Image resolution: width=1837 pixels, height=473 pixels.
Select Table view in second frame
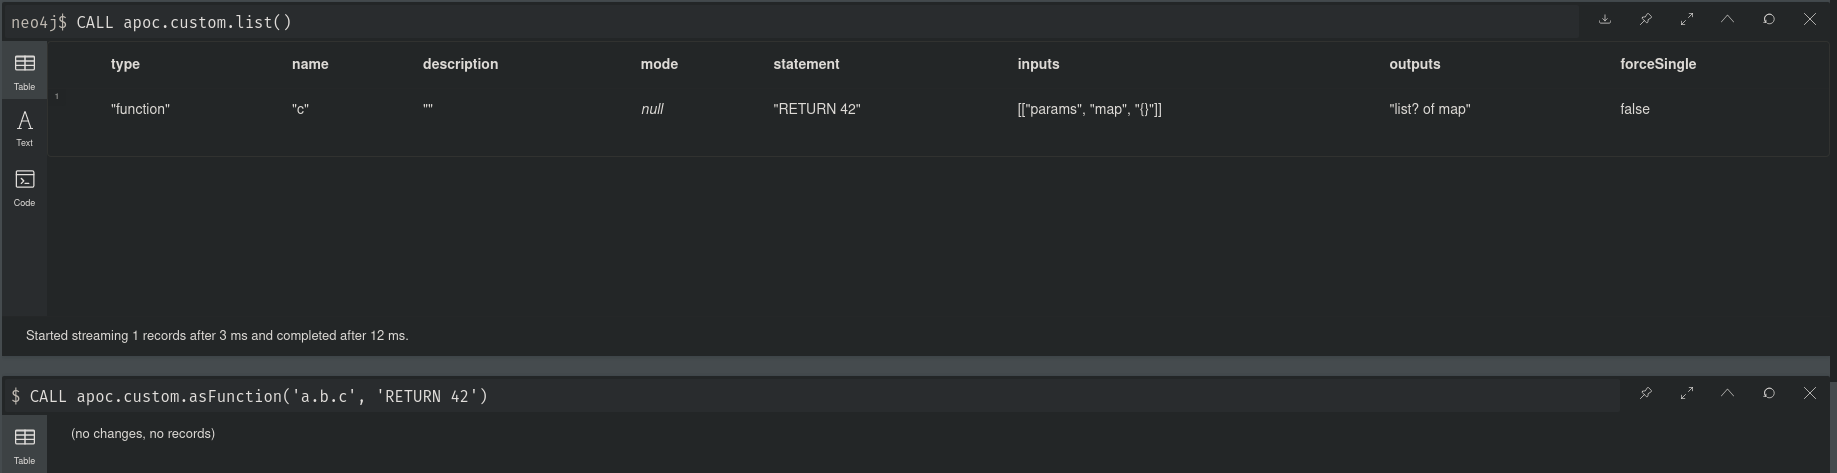(25, 445)
